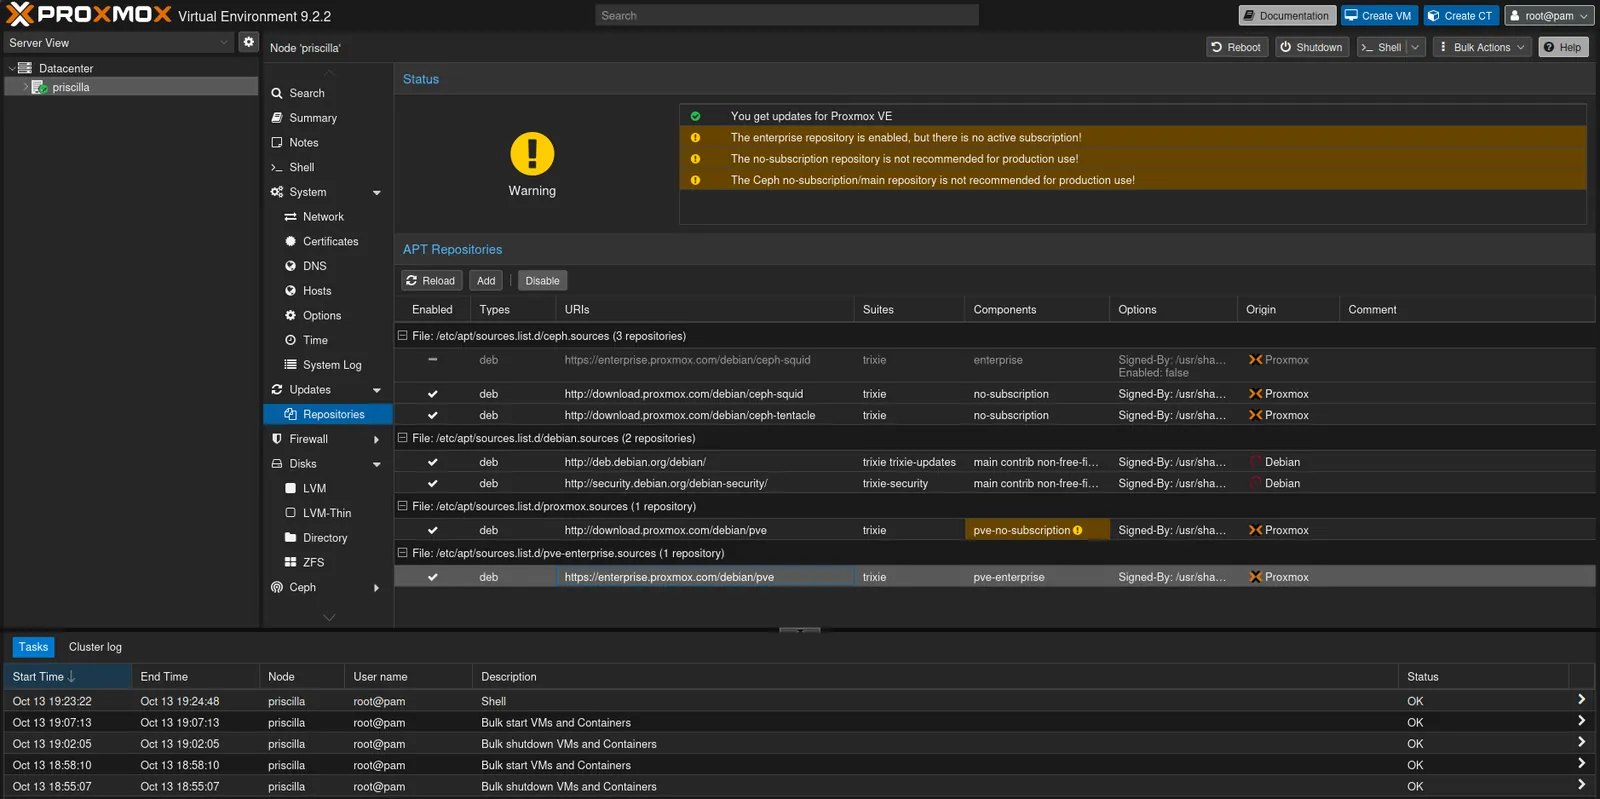Image resolution: width=1600 pixels, height=799 pixels.
Task: Click the Create CT button
Action: [1460, 15]
